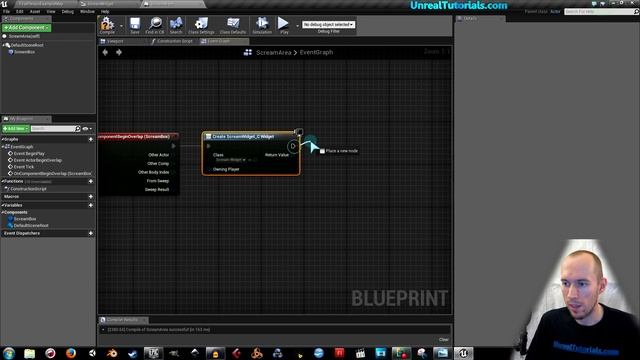Click the green Add New button

[x=16, y=129]
